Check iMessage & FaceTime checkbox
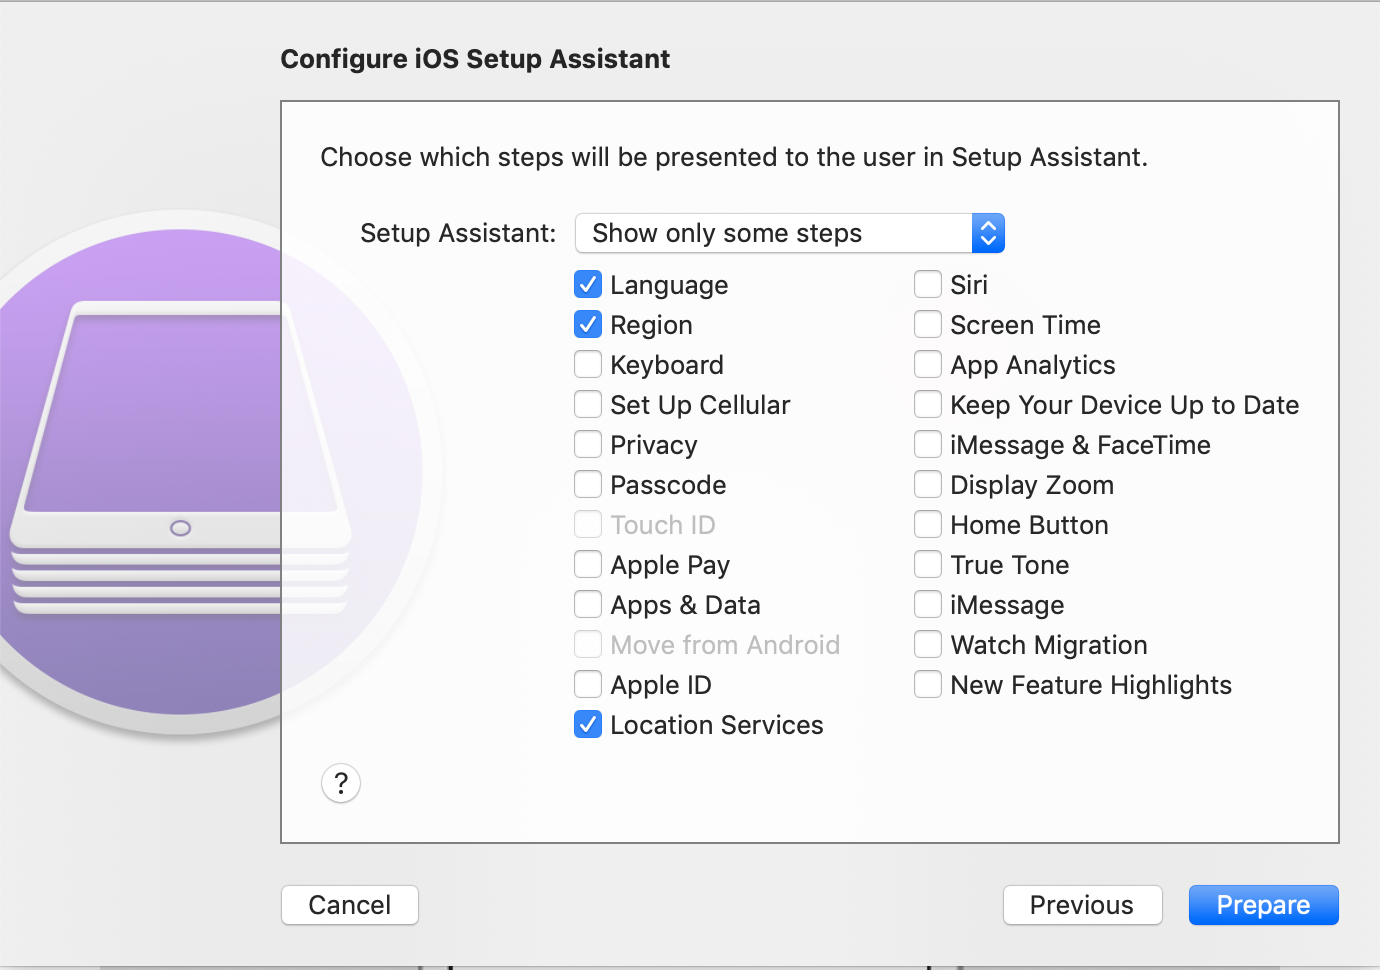 (x=928, y=445)
